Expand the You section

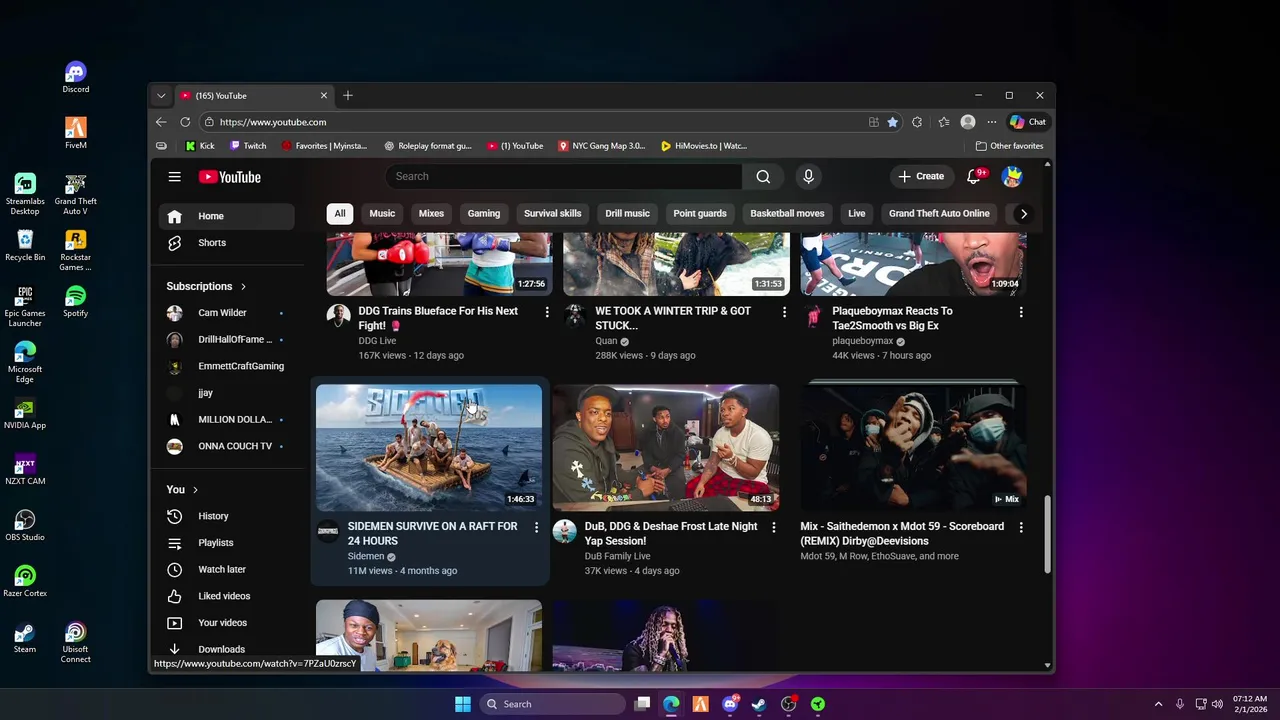[182, 489]
